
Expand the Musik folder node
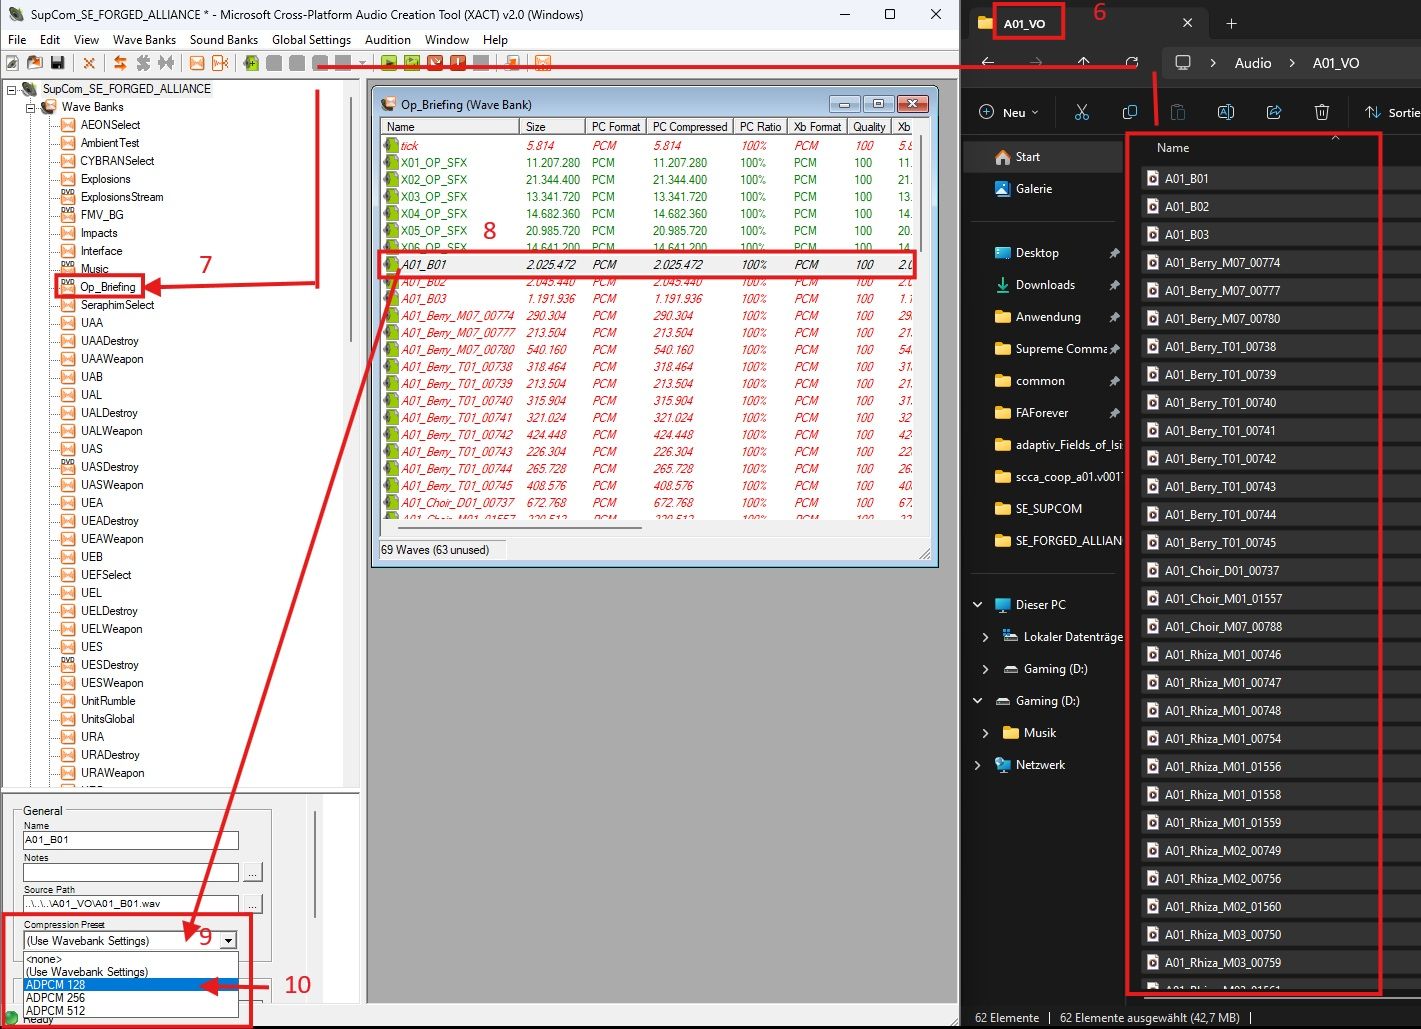[x=985, y=733]
